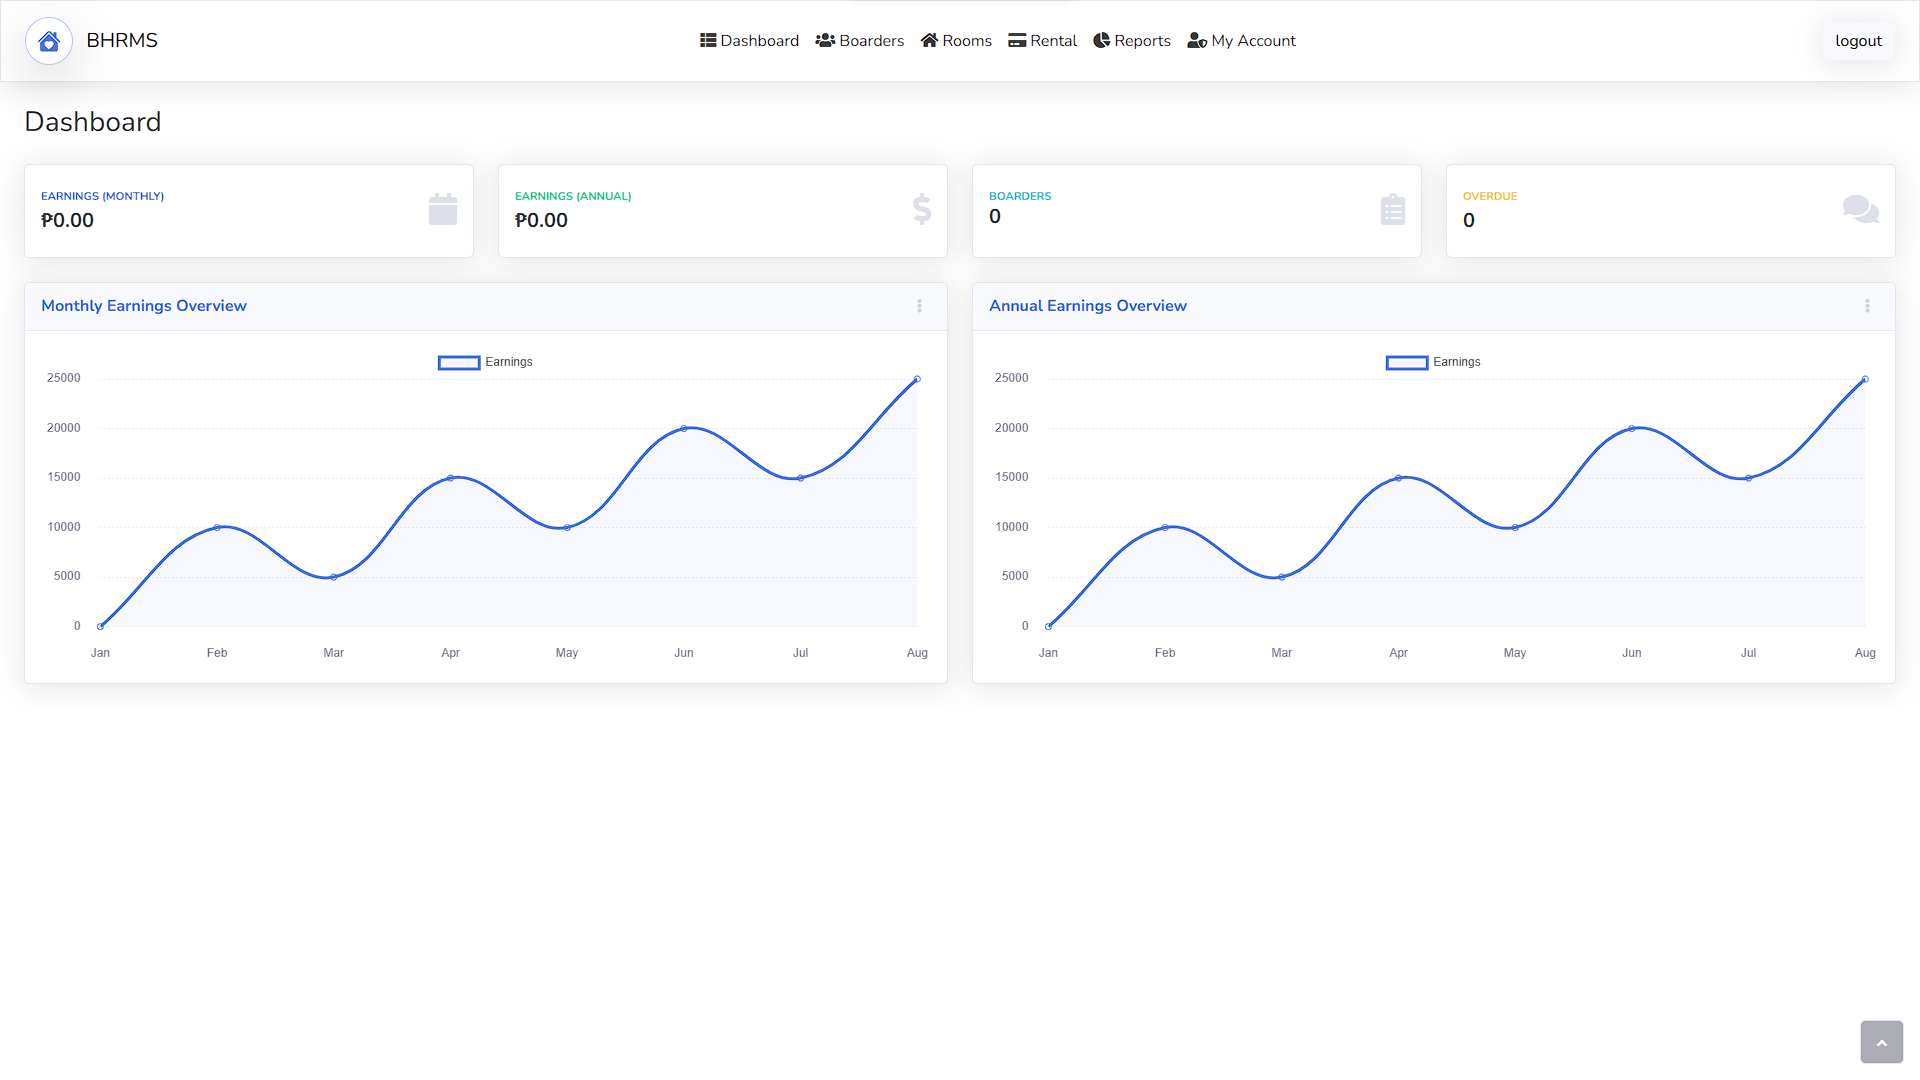Click the BHRMS brand name link
The height and width of the screenshot is (1080, 1920).
pyautogui.click(x=122, y=41)
